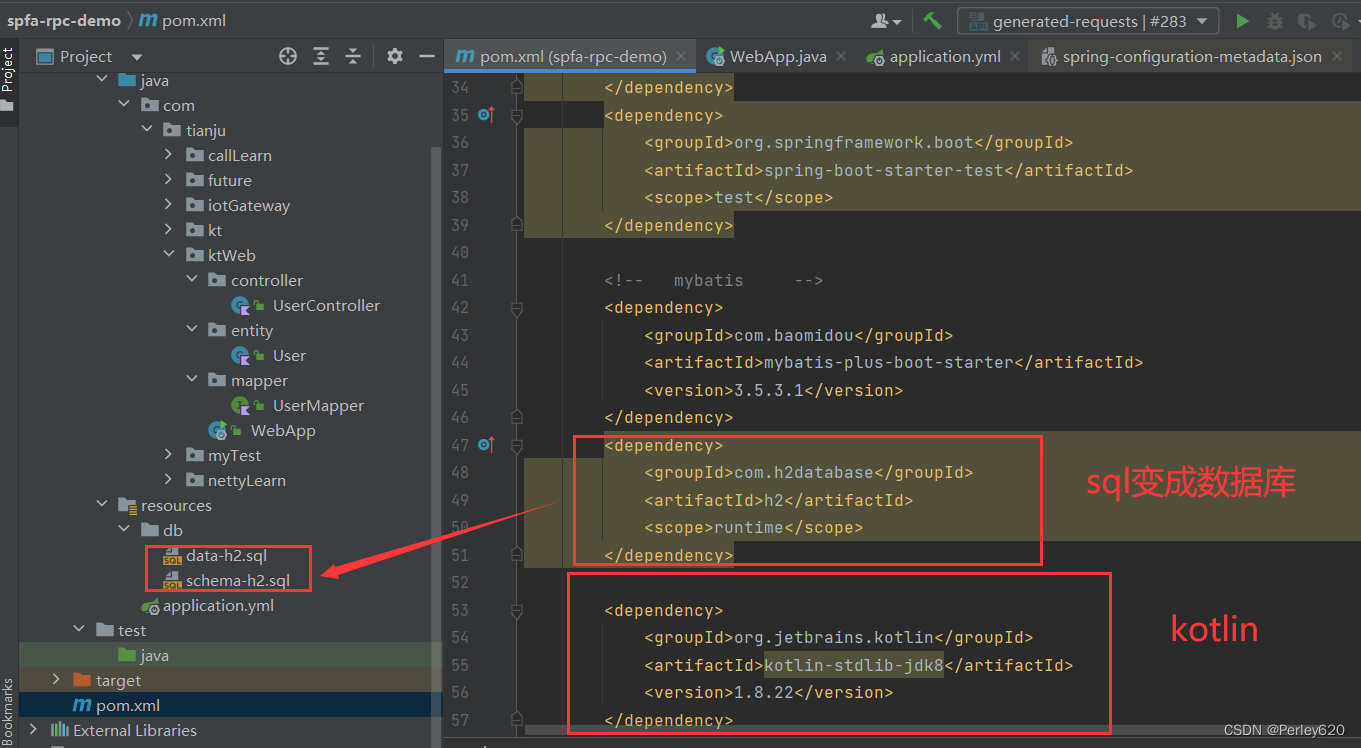Close the pom.xml editor tab
Viewport: 1361px width, 748px height.
click(x=681, y=57)
